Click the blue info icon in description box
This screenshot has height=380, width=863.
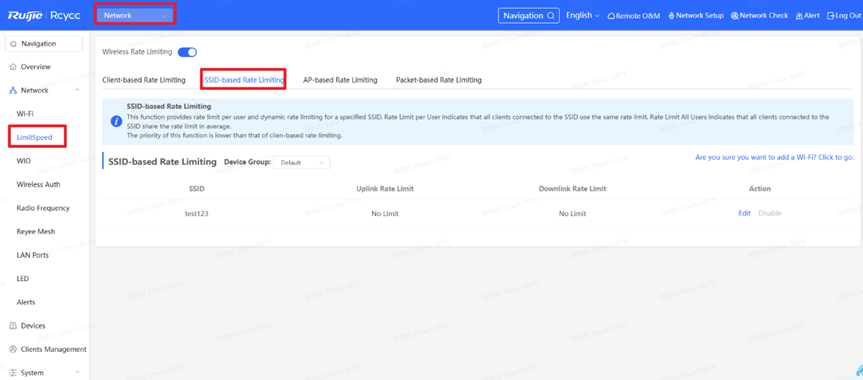point(116,121)
